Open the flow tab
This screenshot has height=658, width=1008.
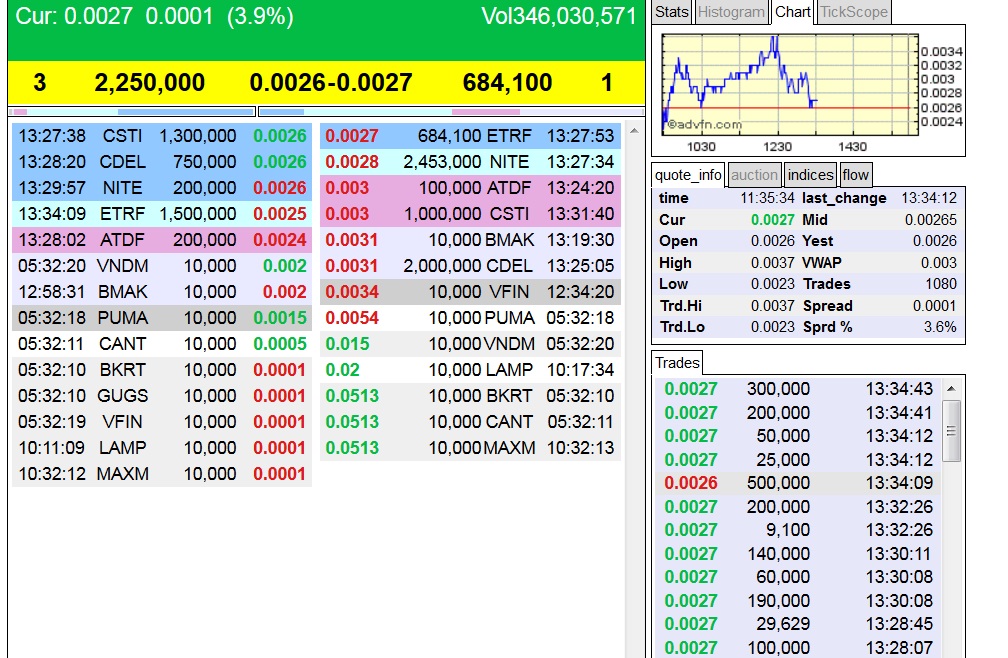tap(856, 174)
